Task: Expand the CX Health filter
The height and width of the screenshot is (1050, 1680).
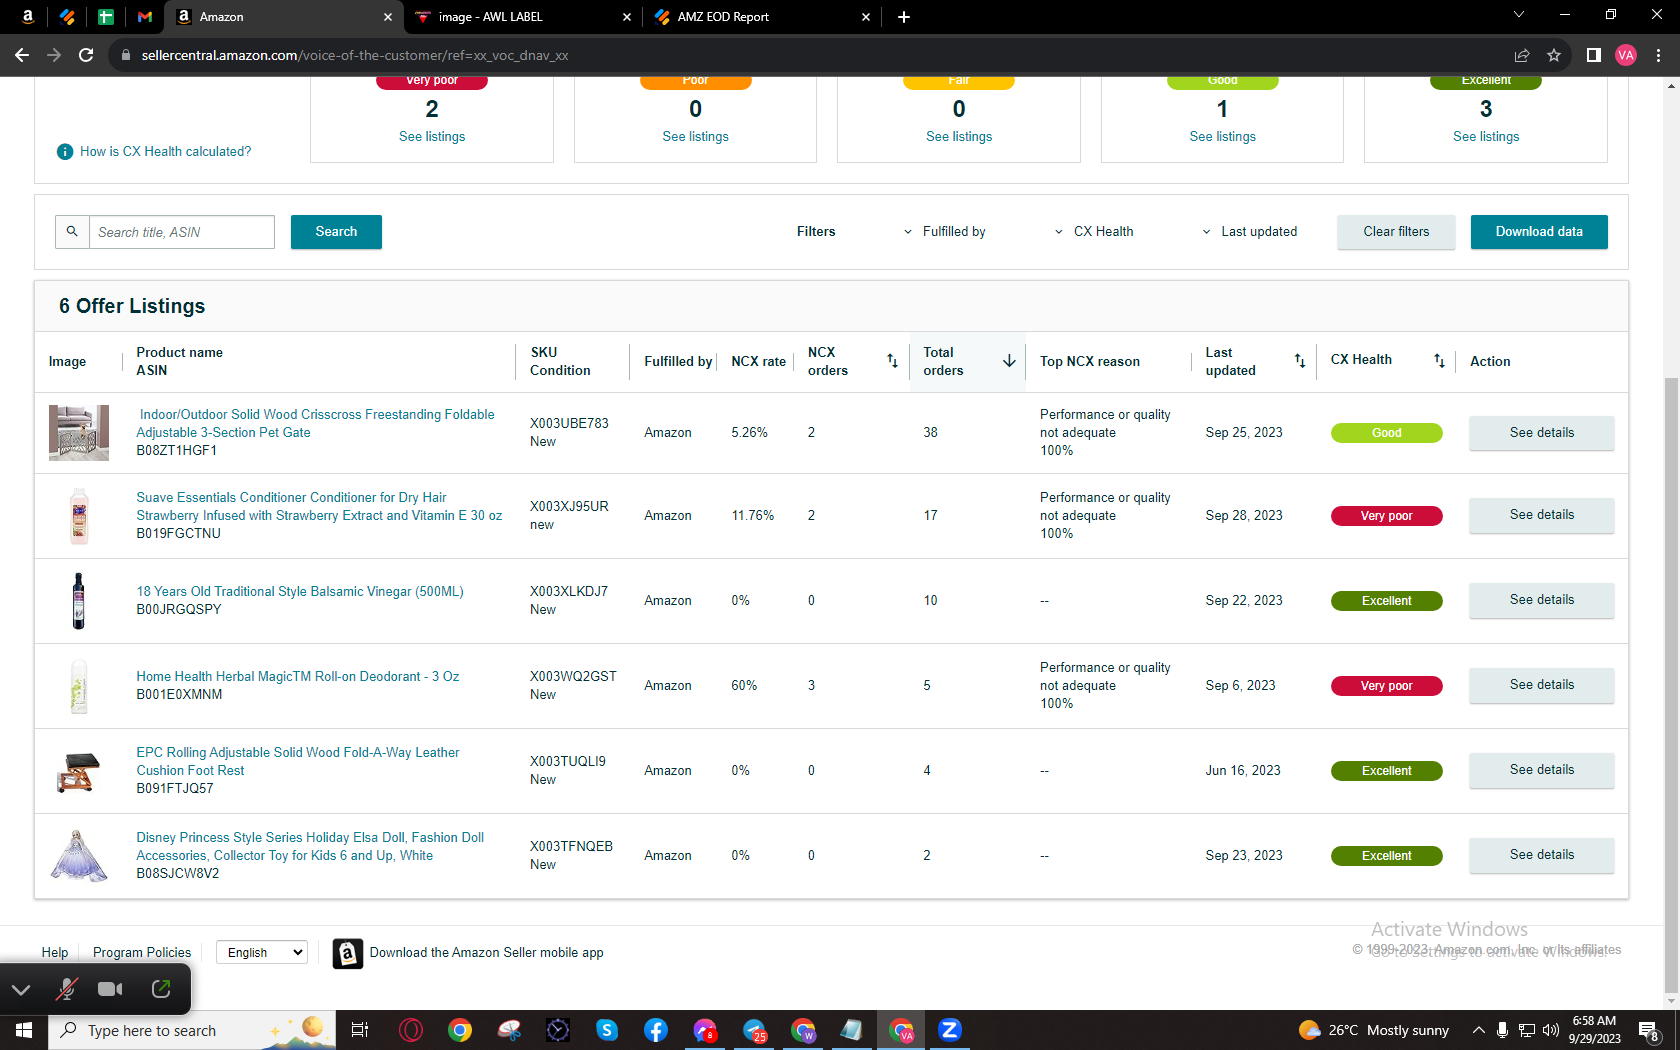Action: click(1094, 232)
